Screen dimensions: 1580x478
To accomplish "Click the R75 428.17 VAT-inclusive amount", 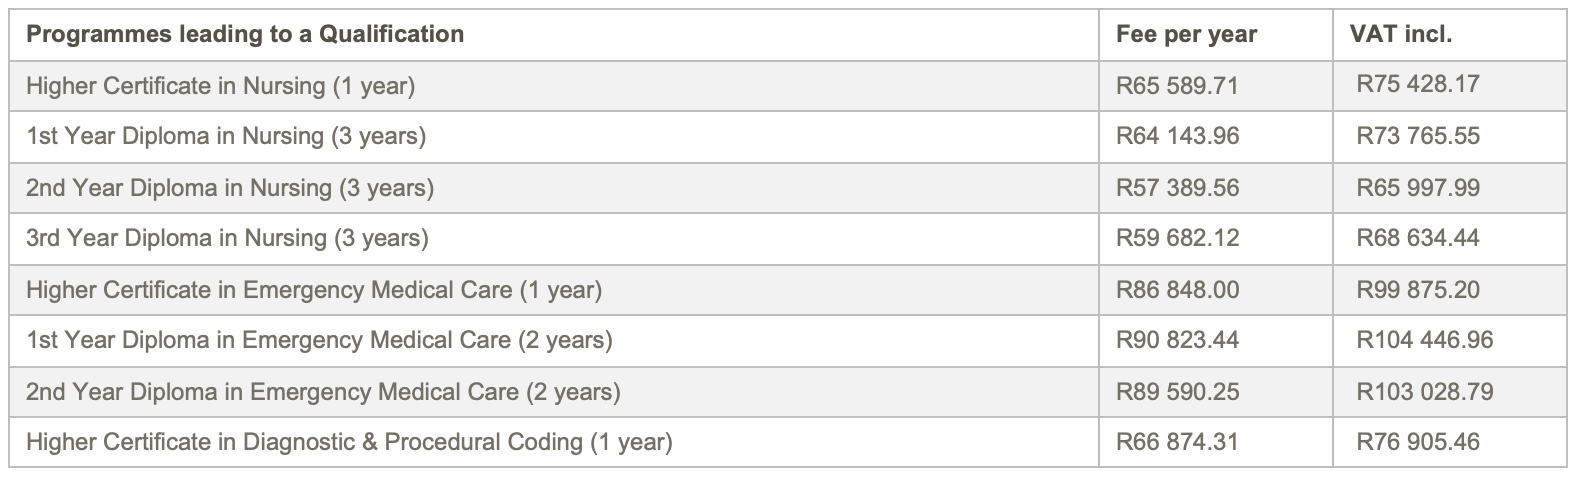I will point(1417,84).
